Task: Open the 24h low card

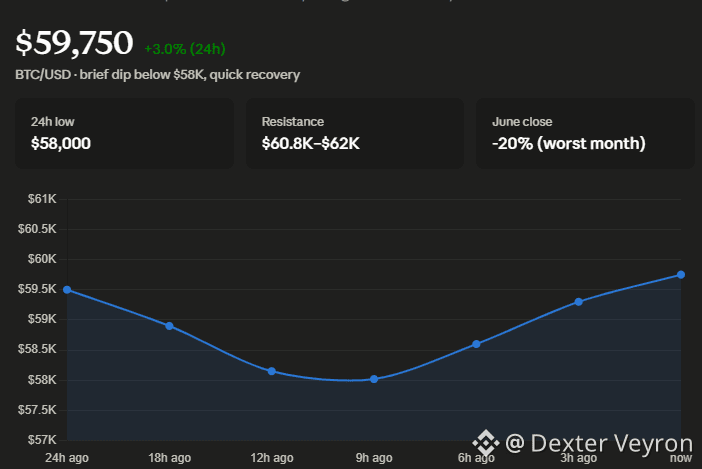Action: (x=124, y=133)
